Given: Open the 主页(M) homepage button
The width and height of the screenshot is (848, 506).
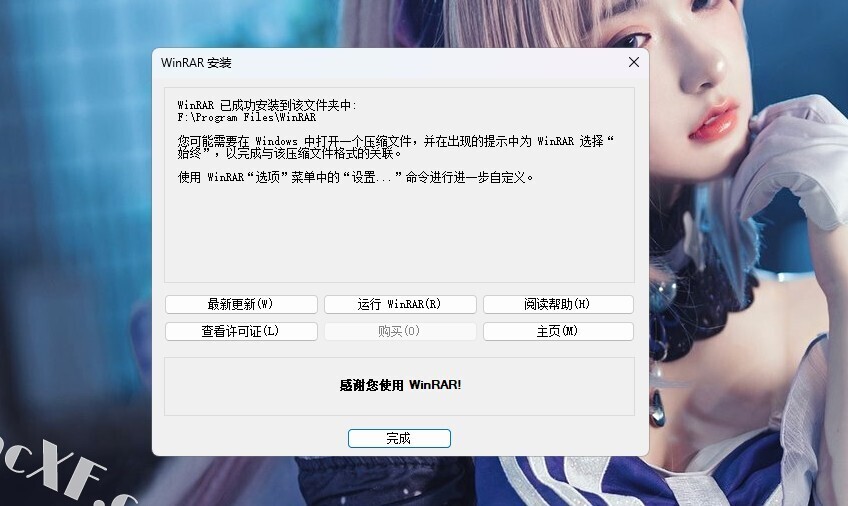Looking at the screenshot, I should coord(558,331).
